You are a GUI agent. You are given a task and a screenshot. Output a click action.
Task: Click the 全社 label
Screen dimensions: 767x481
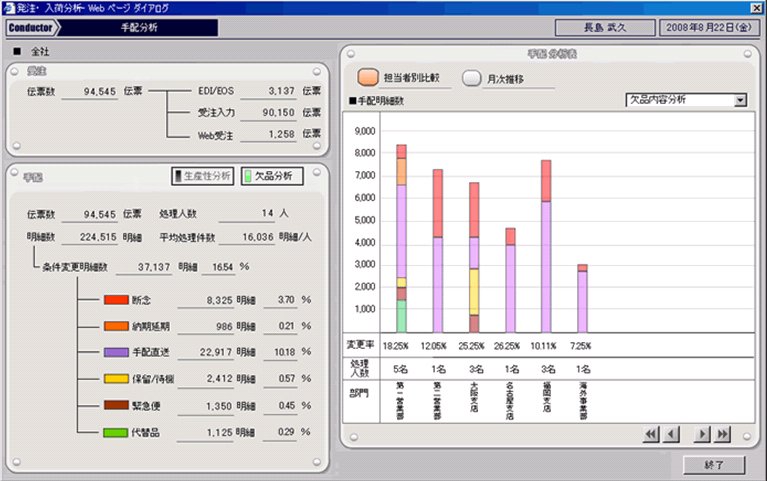pyautogui.click(x=41, y=51)
